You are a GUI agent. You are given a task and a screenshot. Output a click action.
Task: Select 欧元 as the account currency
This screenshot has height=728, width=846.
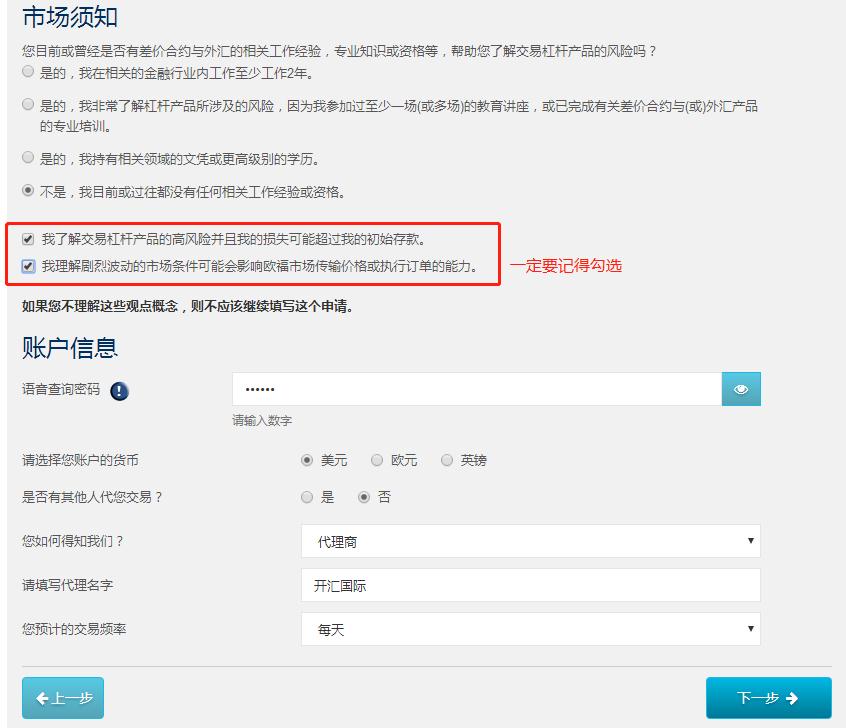tap(379, 459)
